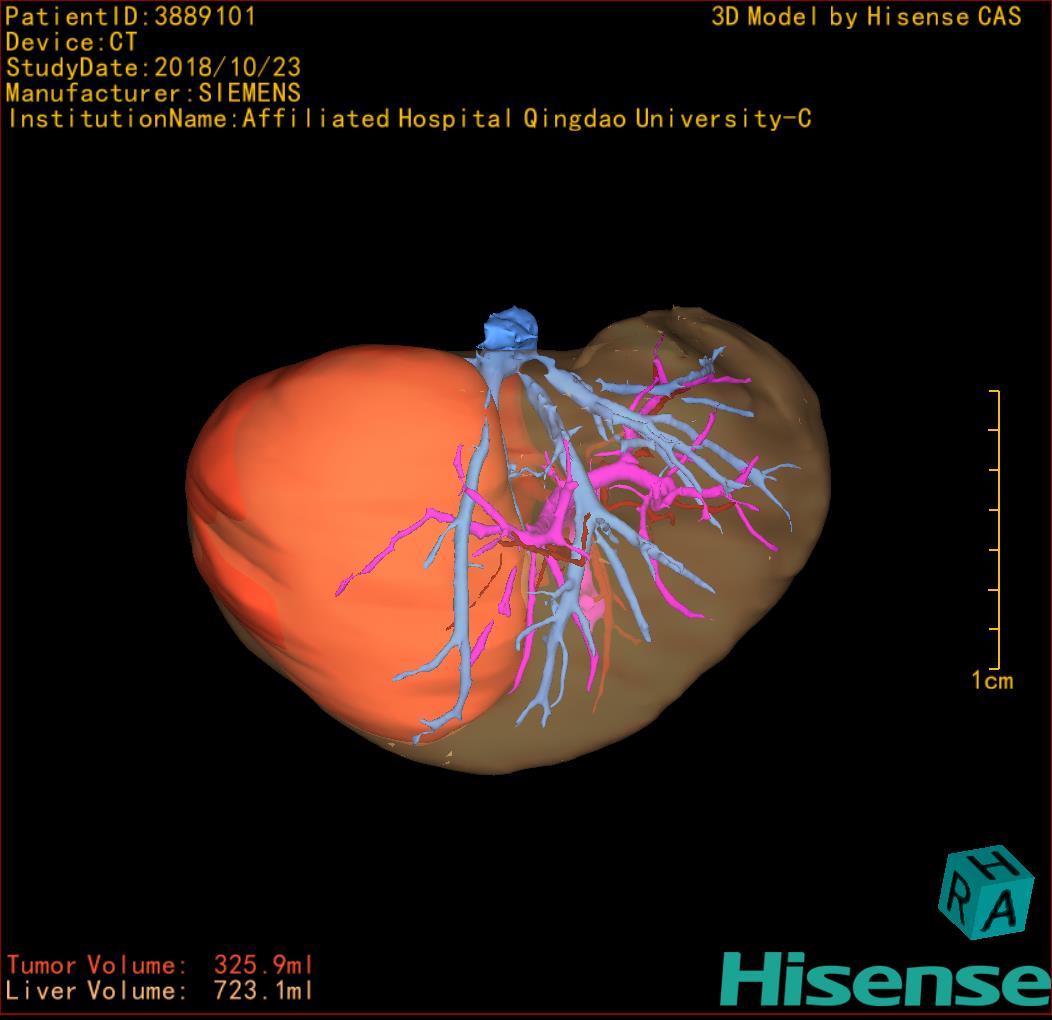Click the InstitutionName Affiliated Hospital text

pyautogui.click(x=410, y=119)
